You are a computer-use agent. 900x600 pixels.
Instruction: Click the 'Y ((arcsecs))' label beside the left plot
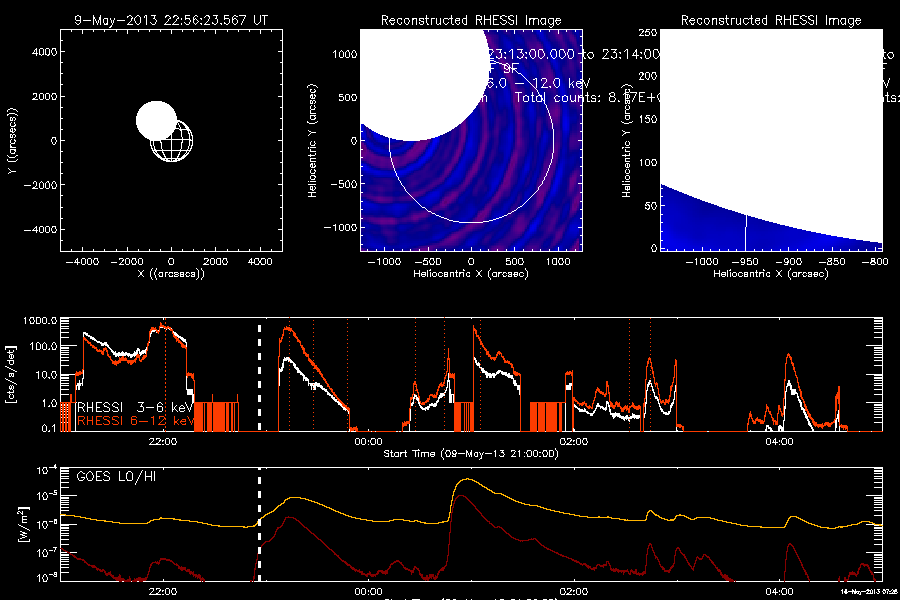(12, 141)
